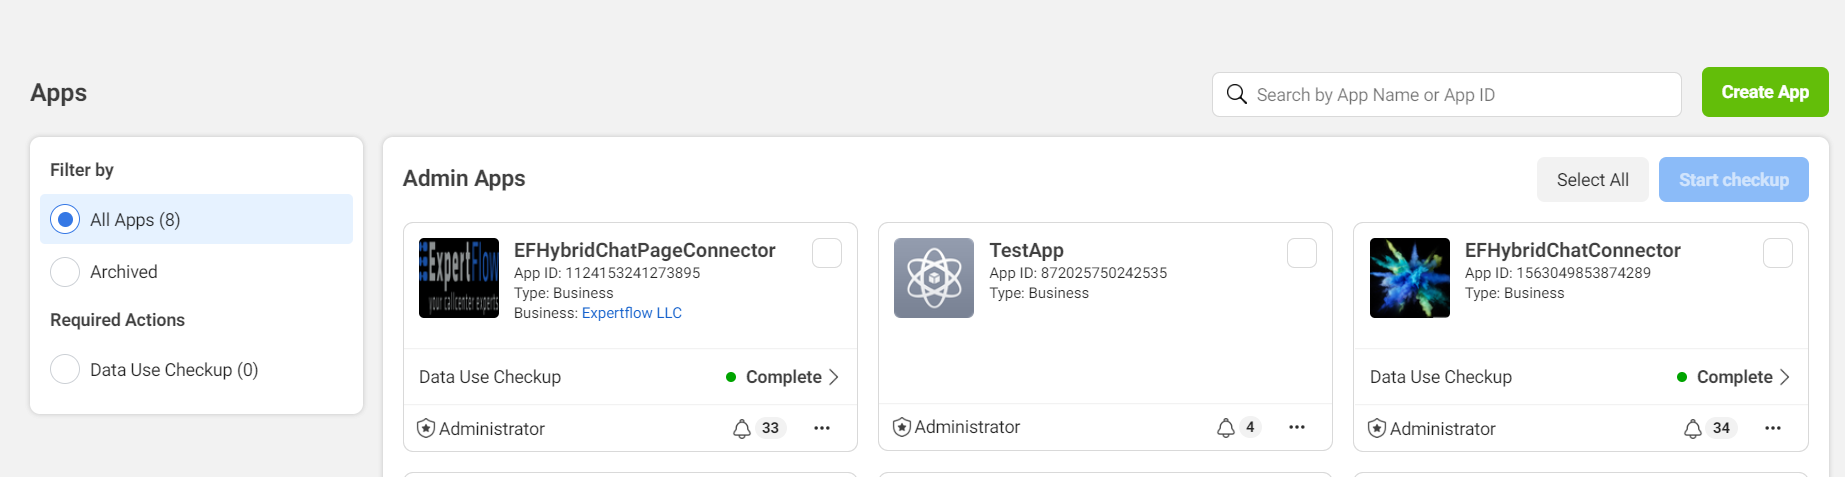
Task: Click the search magnifier icon
Action: [x=1236, y=94]
